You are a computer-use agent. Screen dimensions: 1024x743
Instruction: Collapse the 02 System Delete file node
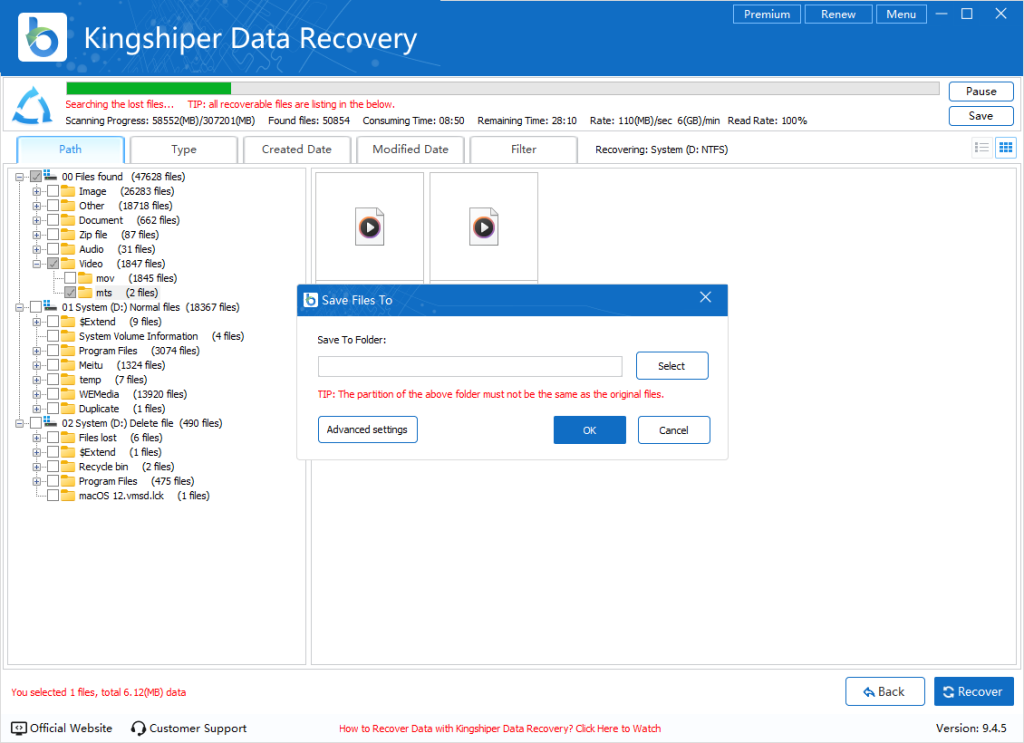click(20, 423)
